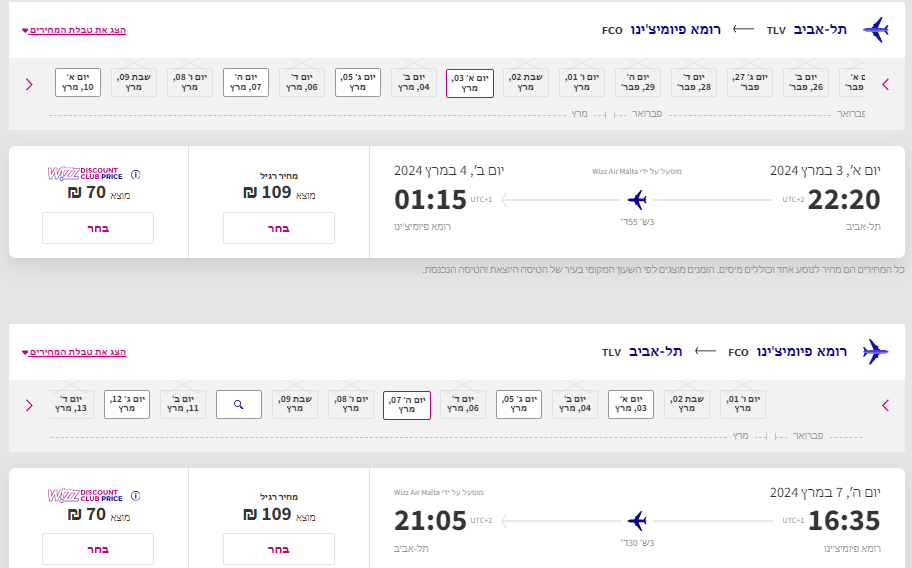Click the left arrow of the return date carousel

tap(886, 406)
